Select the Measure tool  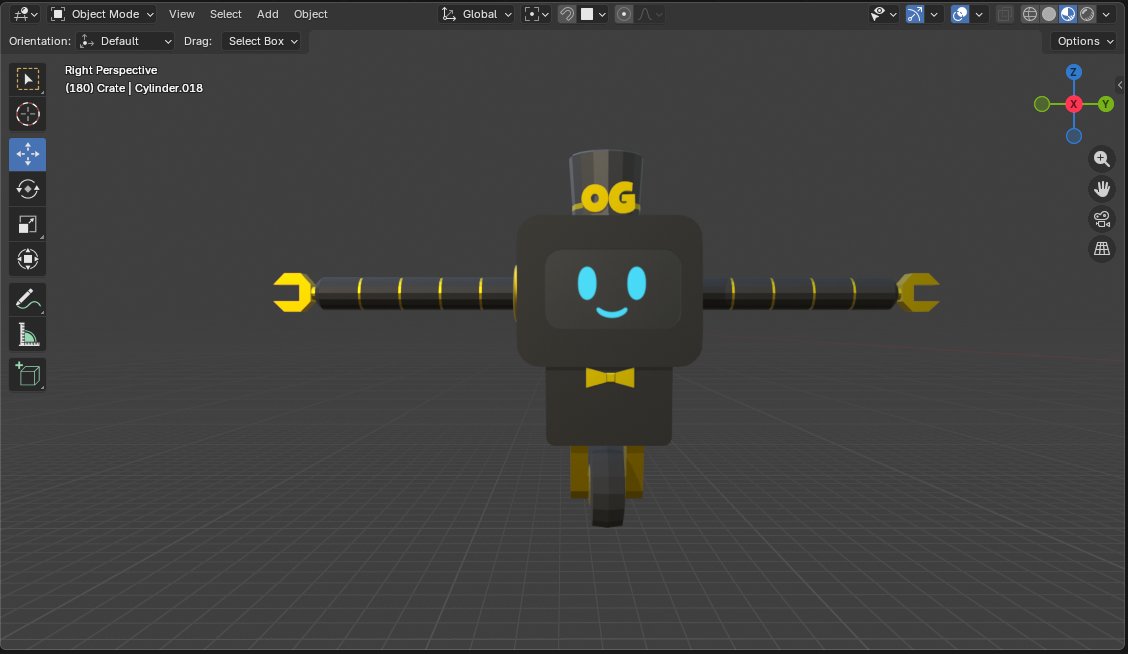[28, 334]
